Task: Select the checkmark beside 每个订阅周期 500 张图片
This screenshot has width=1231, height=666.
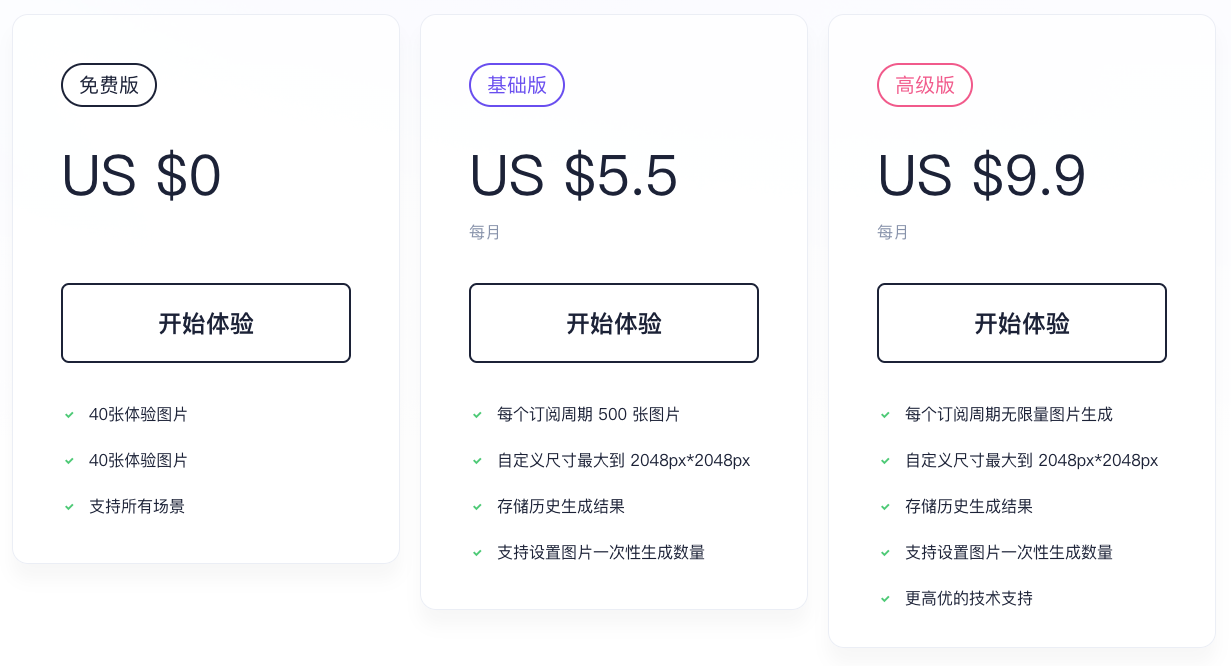Action: pyautogui.click(x=477, y=415)
